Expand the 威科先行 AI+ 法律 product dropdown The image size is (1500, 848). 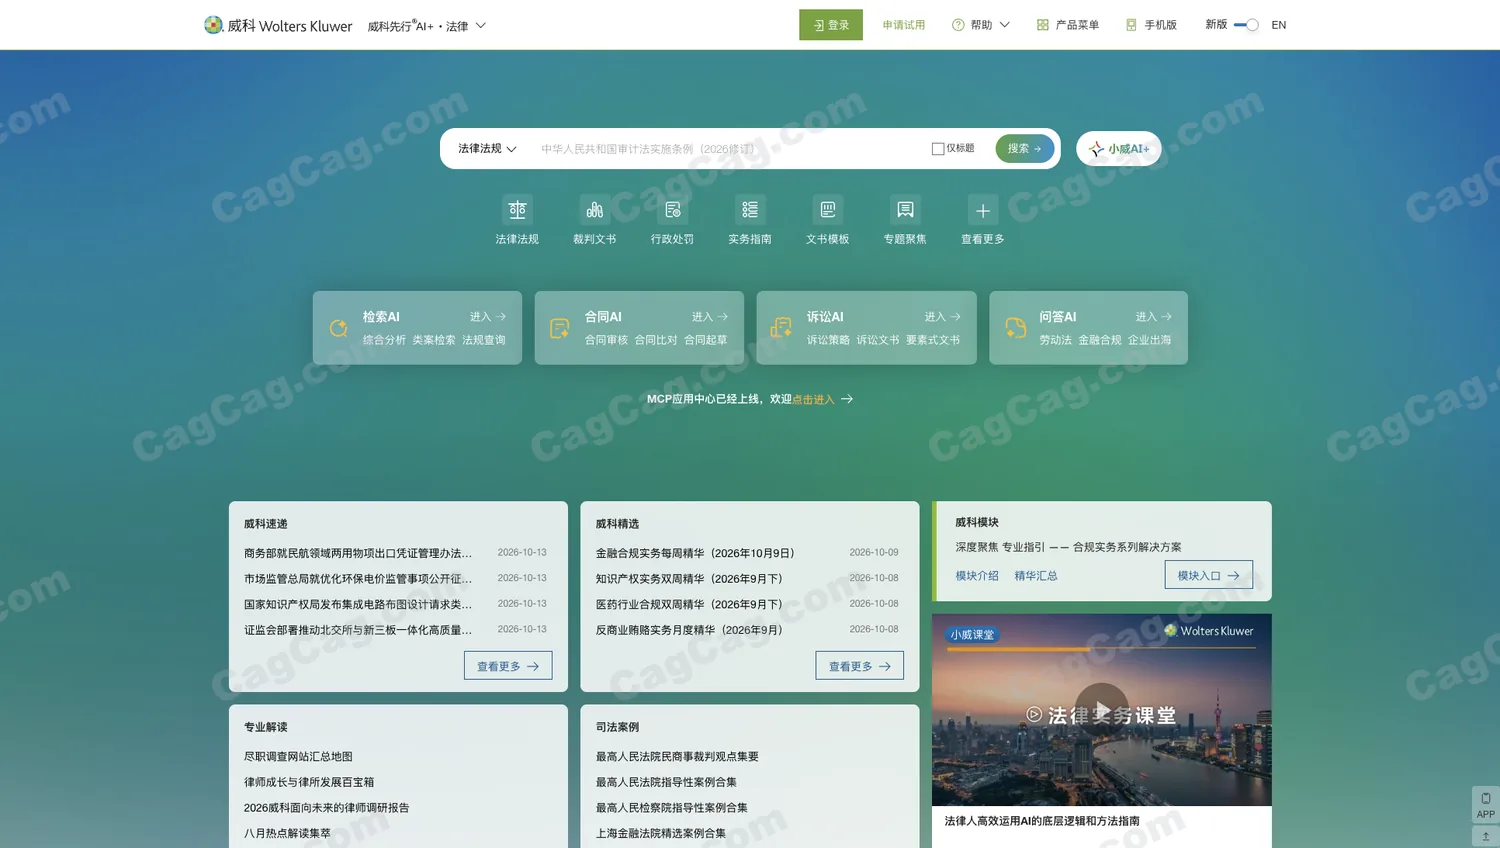pyautogui.click(x=427, y=26)
